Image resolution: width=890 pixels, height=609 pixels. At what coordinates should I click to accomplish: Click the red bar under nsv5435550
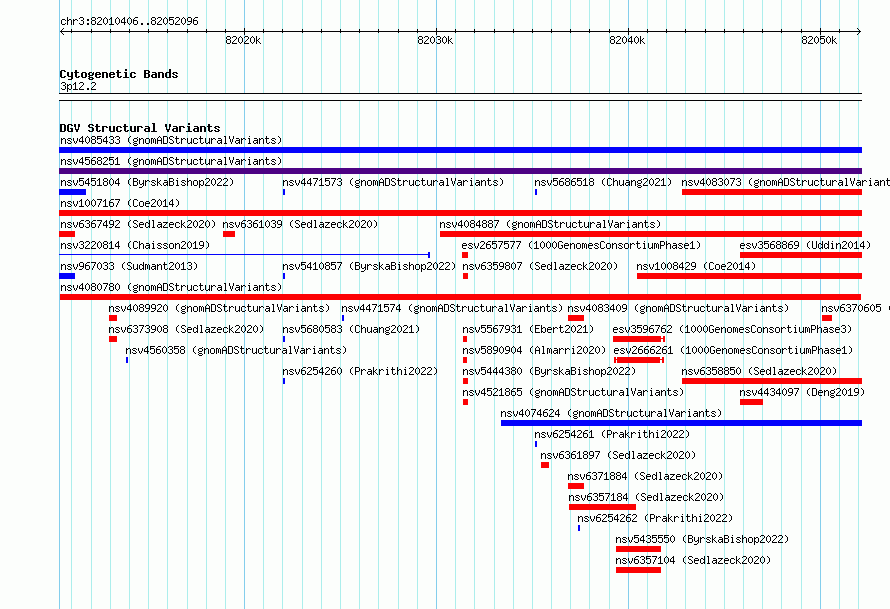click(639, 549)
